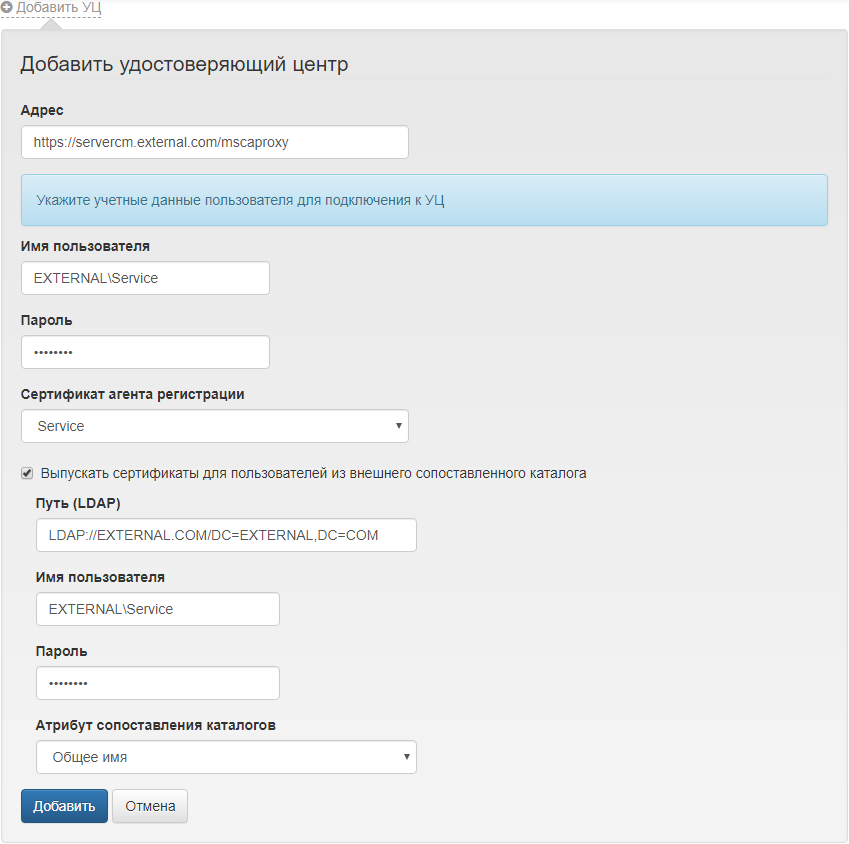Focus the Имя пользователя field below Путь (LDAP)

[157, 609]
